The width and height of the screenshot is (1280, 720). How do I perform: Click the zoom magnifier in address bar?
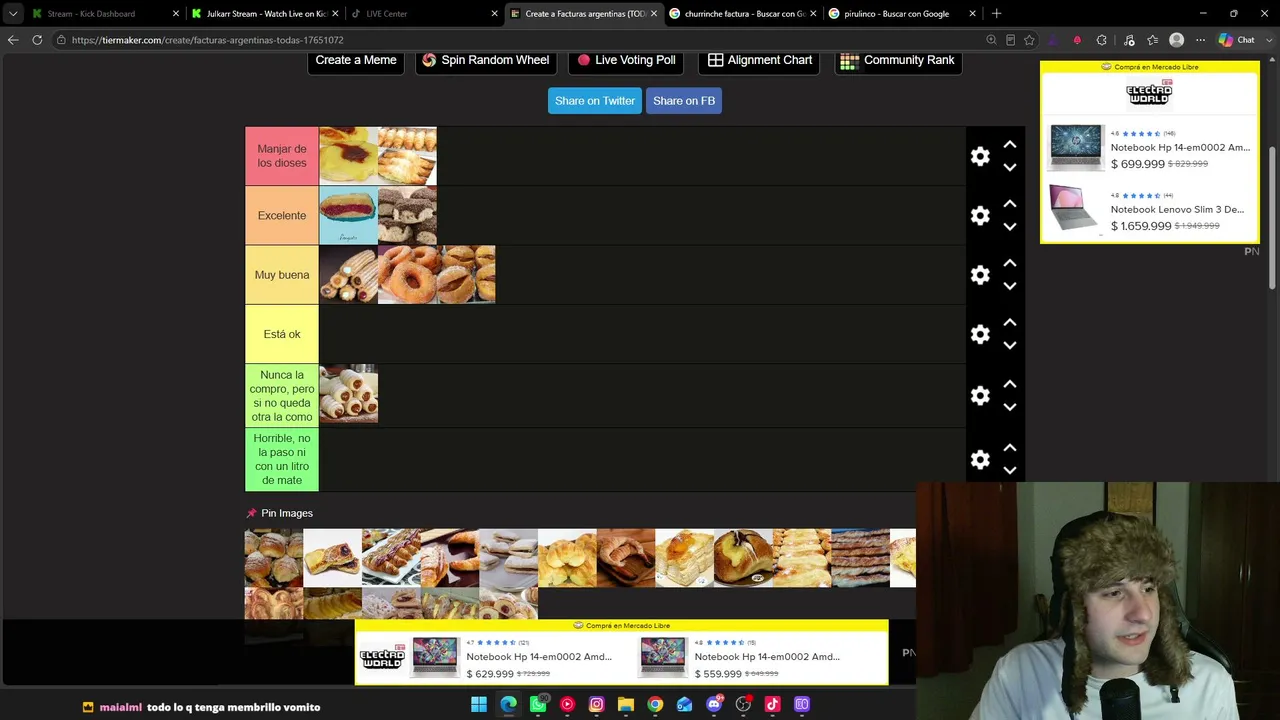(991, 40)
